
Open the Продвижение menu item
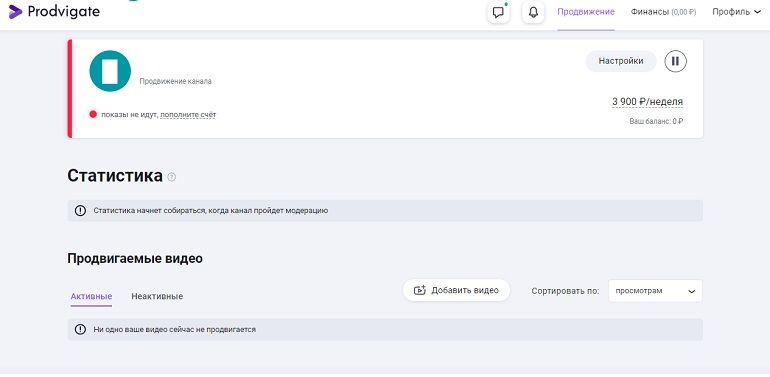pos(585,12)
